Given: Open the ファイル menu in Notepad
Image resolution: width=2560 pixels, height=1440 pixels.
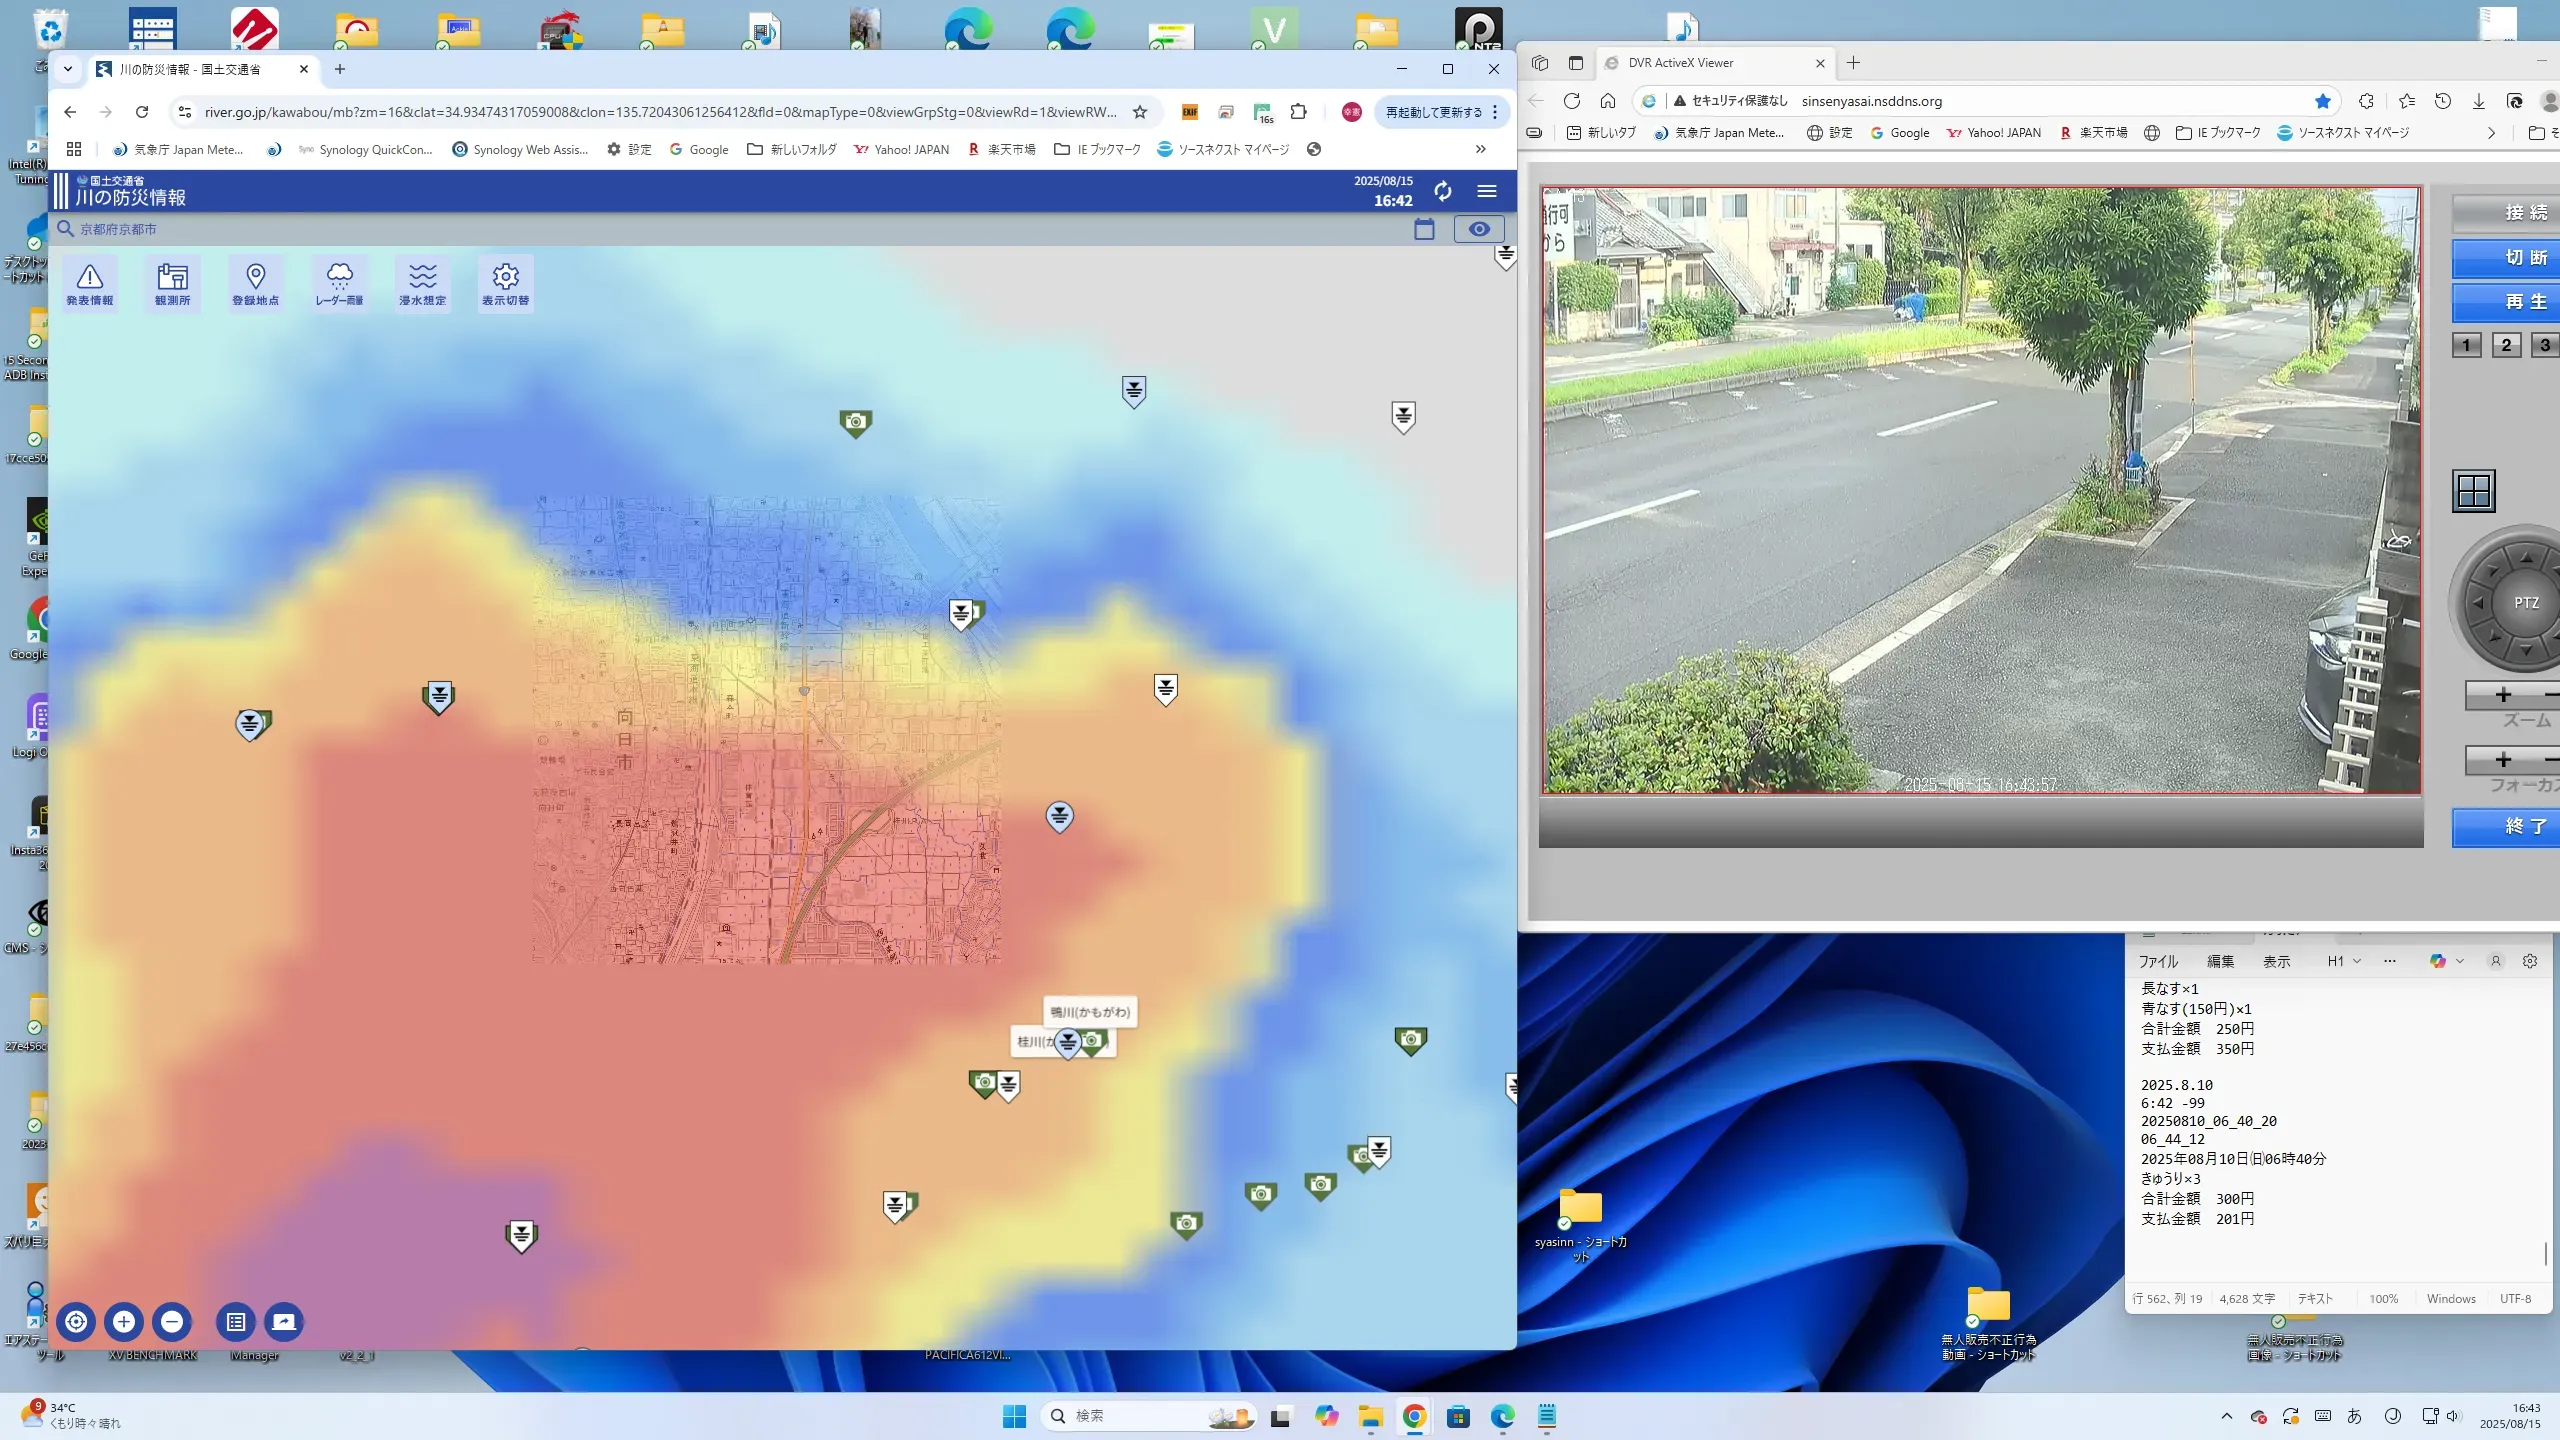Looking at the screenshot, I should pyautogui.click(x=2157, y=961).
